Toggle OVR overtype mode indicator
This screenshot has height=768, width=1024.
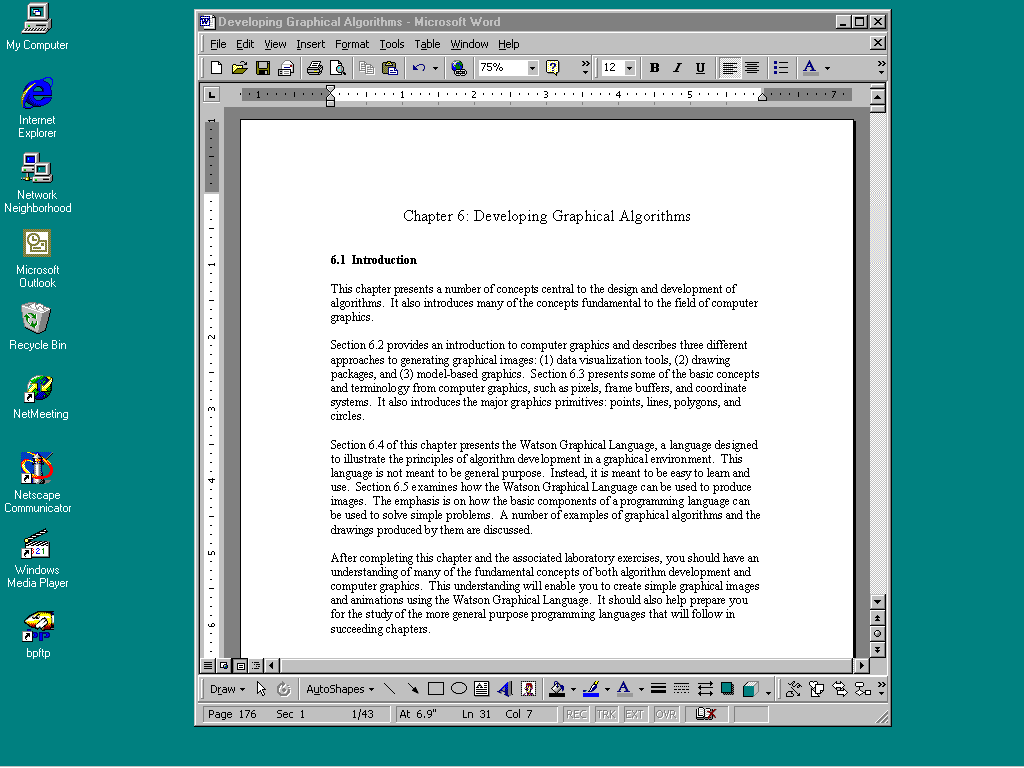665,714
